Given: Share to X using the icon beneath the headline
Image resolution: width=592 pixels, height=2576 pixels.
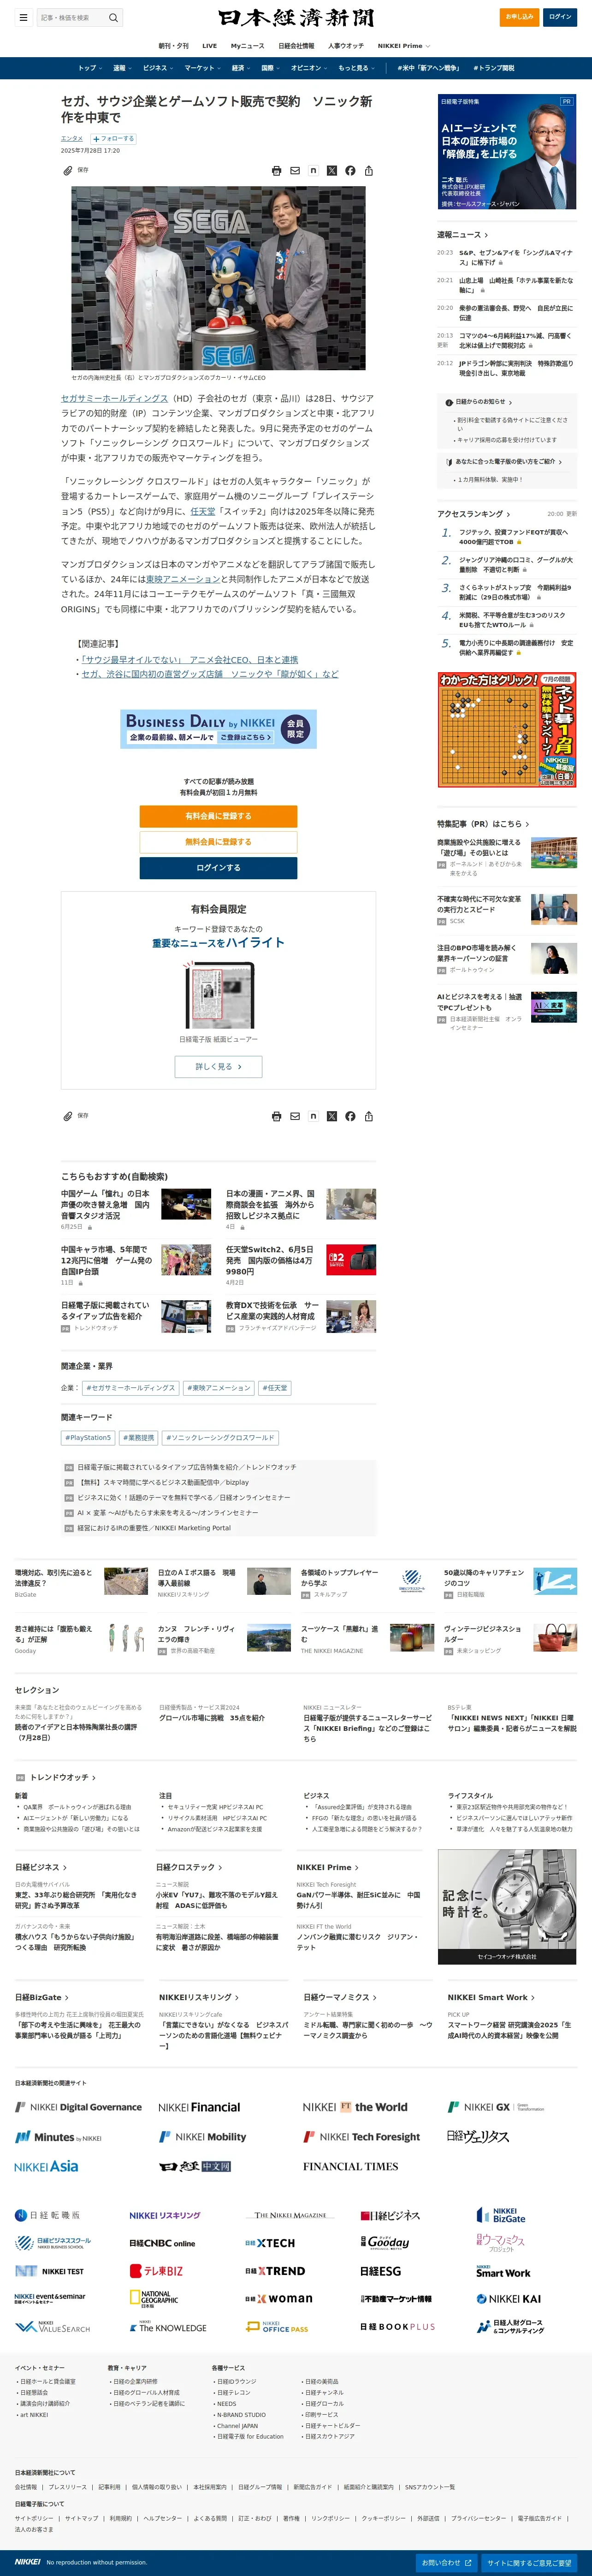Looking at the screenshot, I should (332, 171).
